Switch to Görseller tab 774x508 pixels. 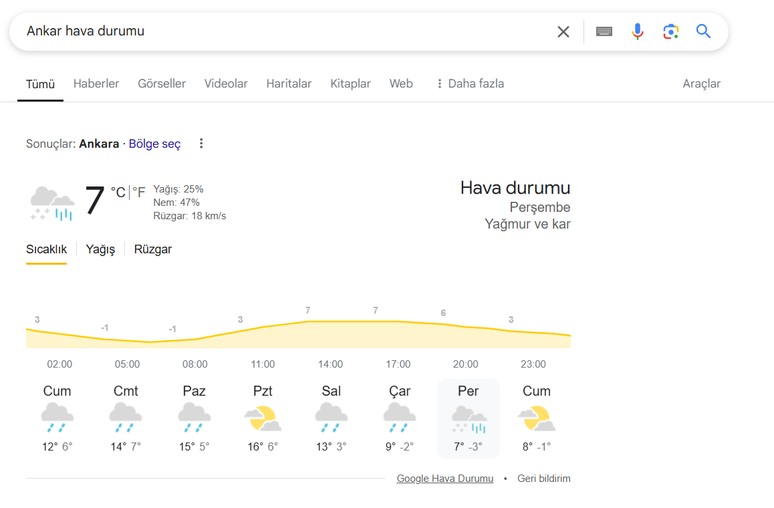[x=161, y=84]
